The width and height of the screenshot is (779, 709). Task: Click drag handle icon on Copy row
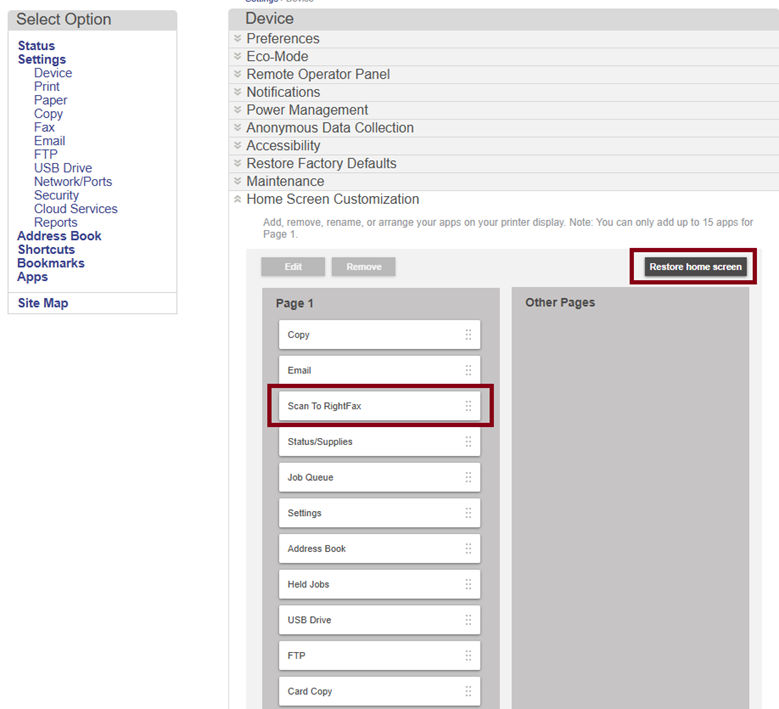pos(468,335)
